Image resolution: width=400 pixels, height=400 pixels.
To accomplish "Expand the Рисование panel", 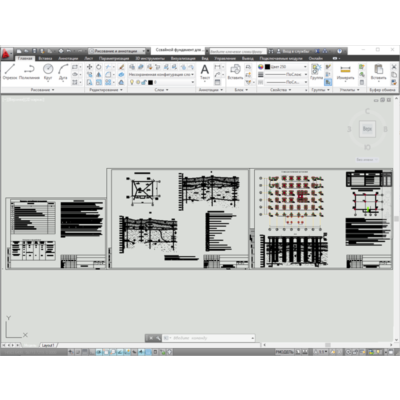I will [x=42, y=90].
